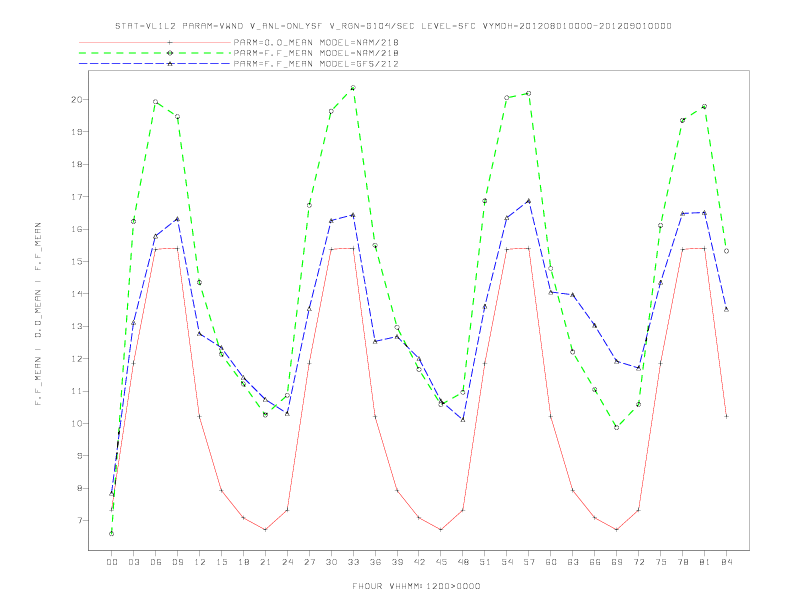Click x-axis tick label 45
This screenshot has width=792, height=612.
pyautogui.click(x=441, y=562)
